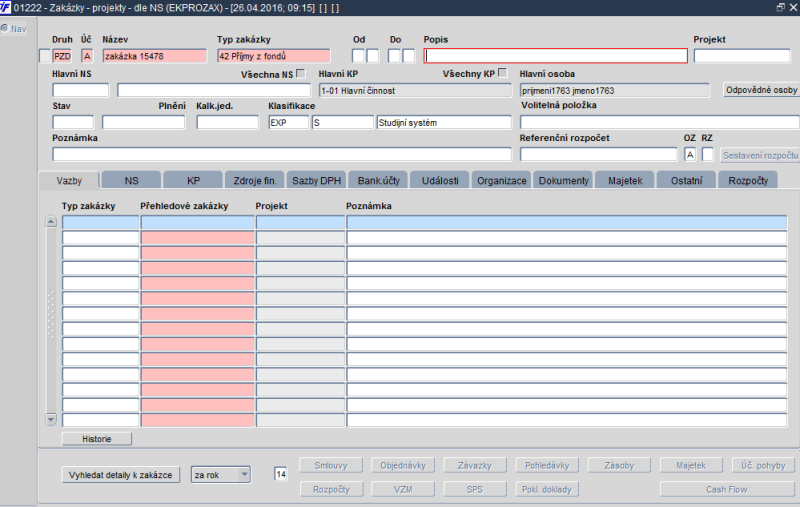
Task: Click the Historie button
Action: point(96,439)
